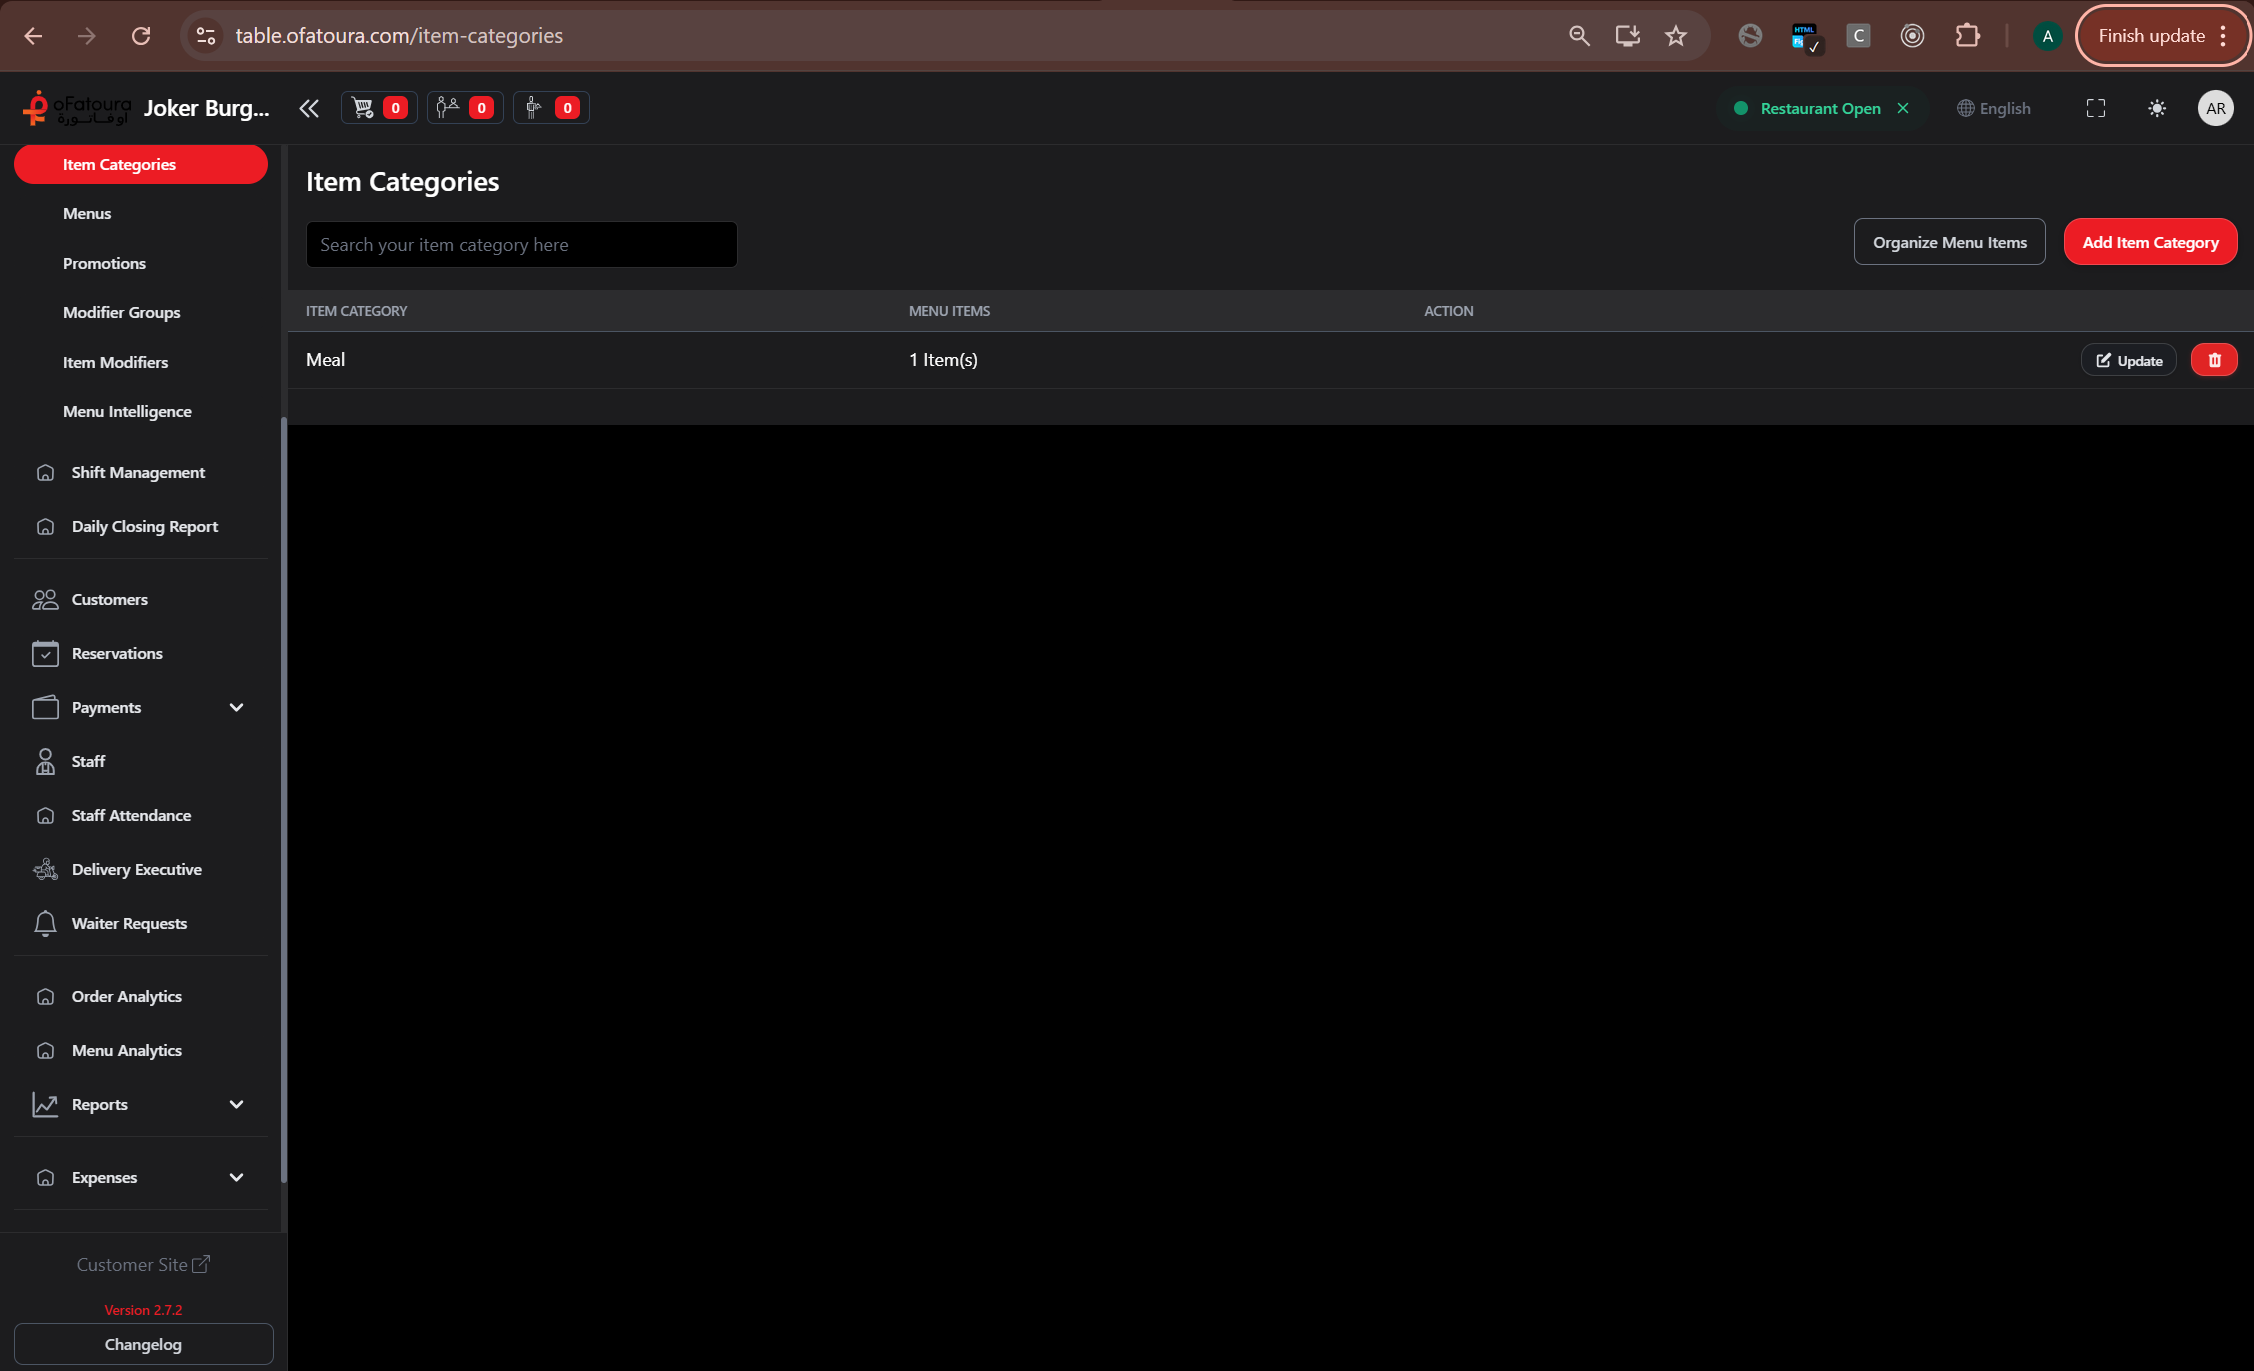Click the AR user avatar
Viewport: 2254px width, 1371px height.
[2215, 108]
